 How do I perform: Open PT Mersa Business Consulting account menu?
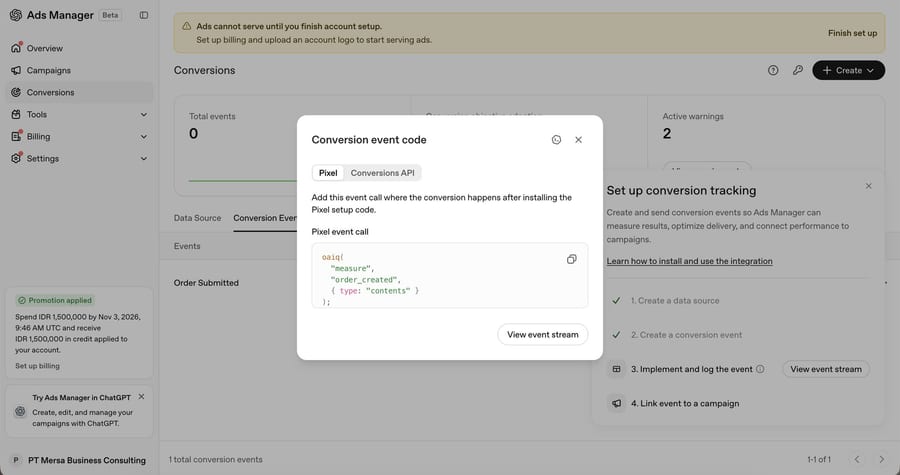click(x=87, y=460)
